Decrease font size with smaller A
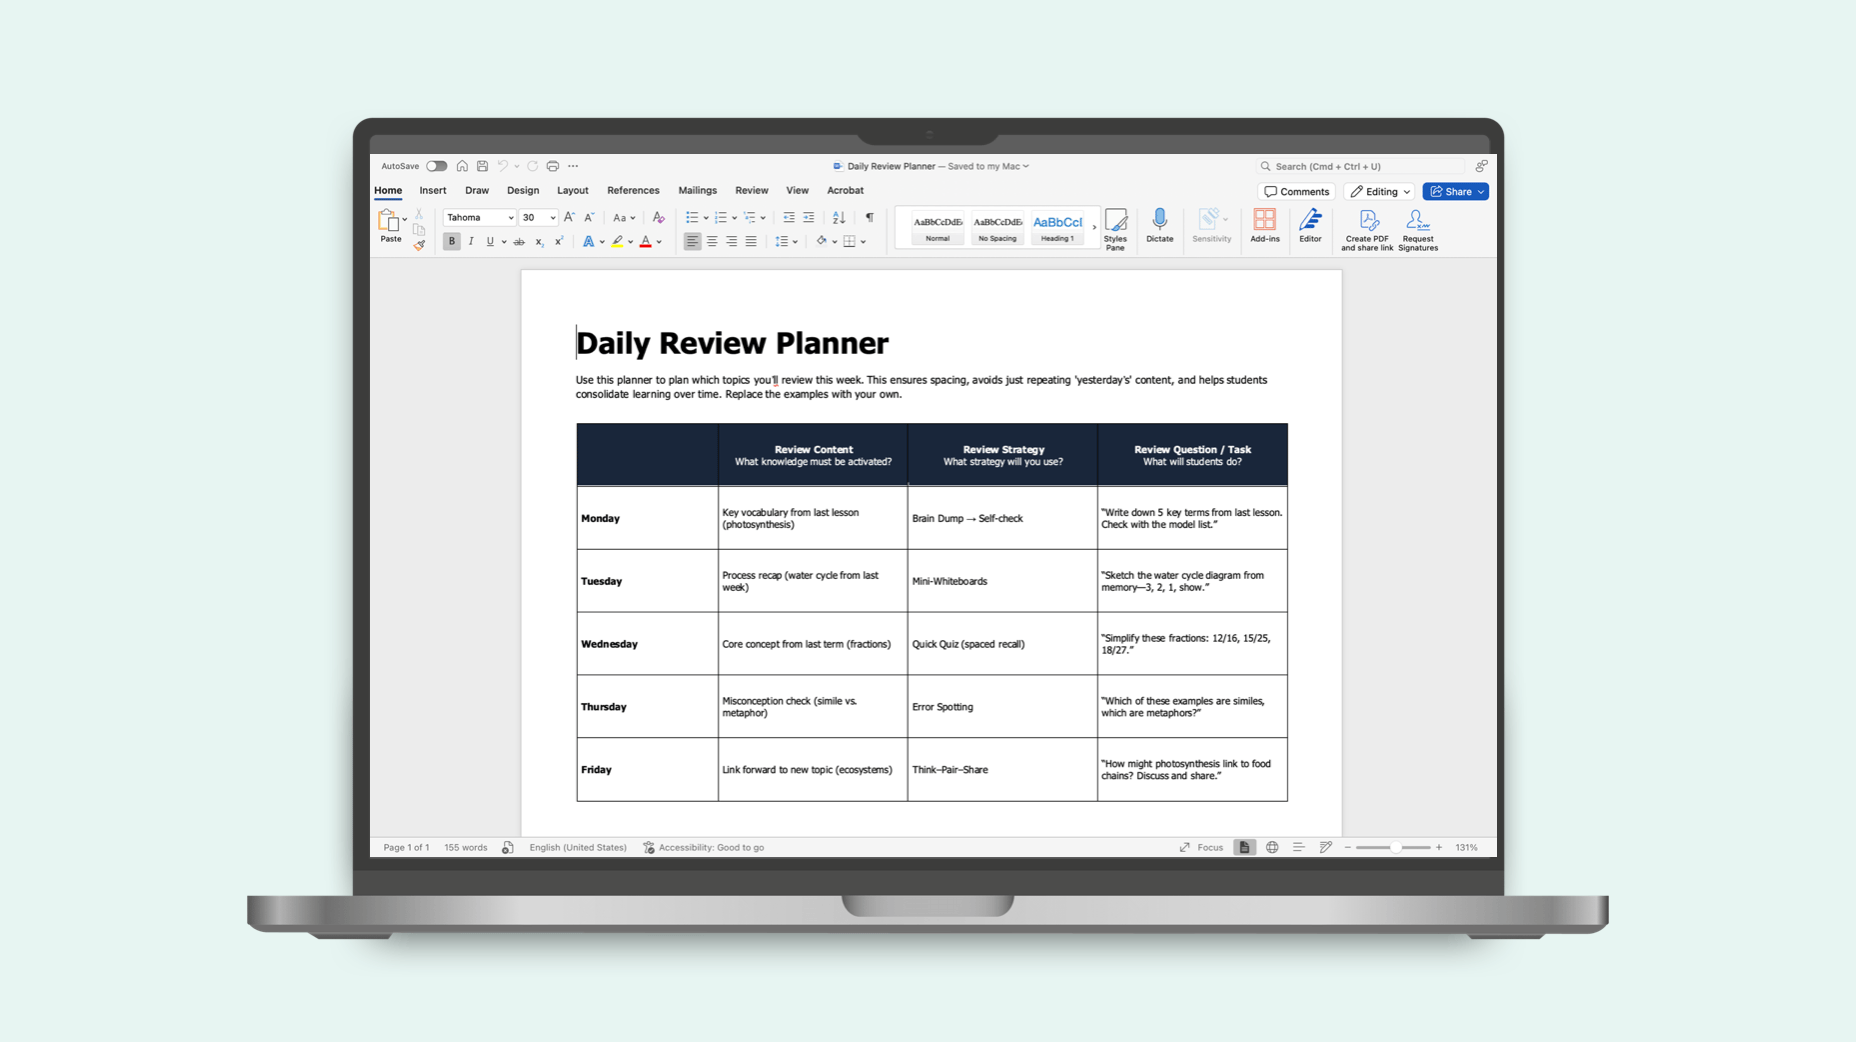The width and height of the screenshot is (1856, 1042). pos(589,217)
